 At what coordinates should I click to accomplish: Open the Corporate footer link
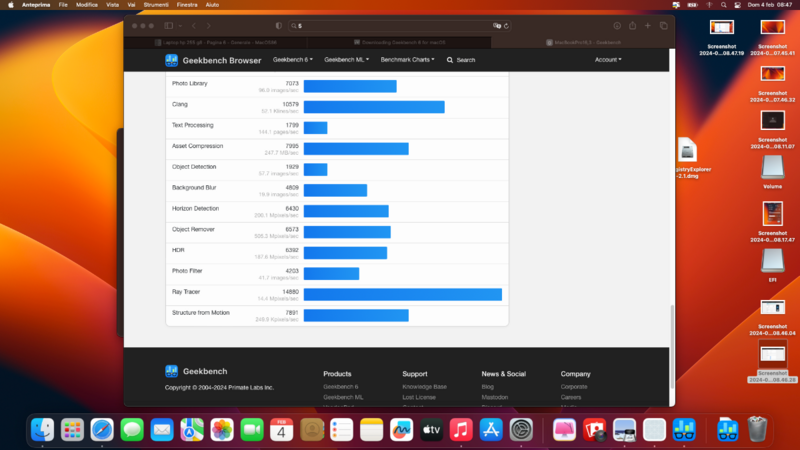(x=573, y=387)
